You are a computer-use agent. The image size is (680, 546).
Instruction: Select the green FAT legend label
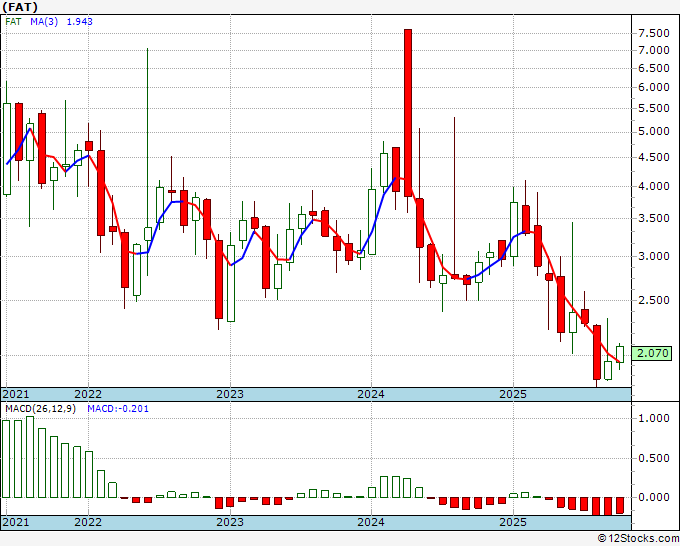pos(13,22)
